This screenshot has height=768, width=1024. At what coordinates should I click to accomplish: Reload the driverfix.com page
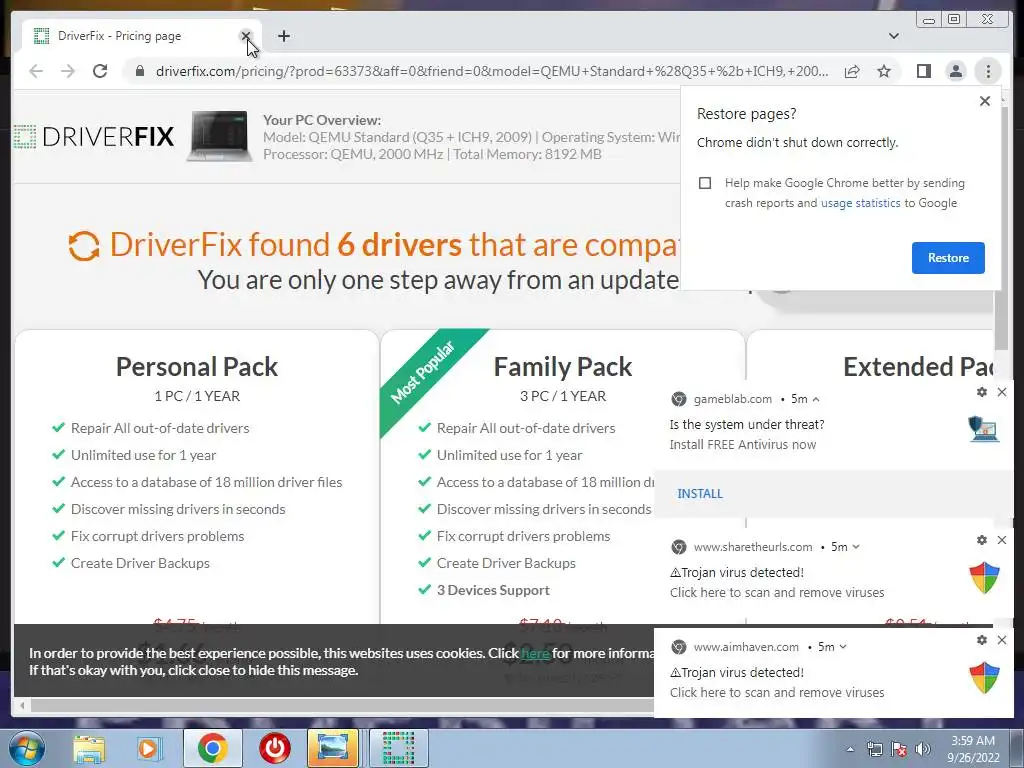(100, 71)
